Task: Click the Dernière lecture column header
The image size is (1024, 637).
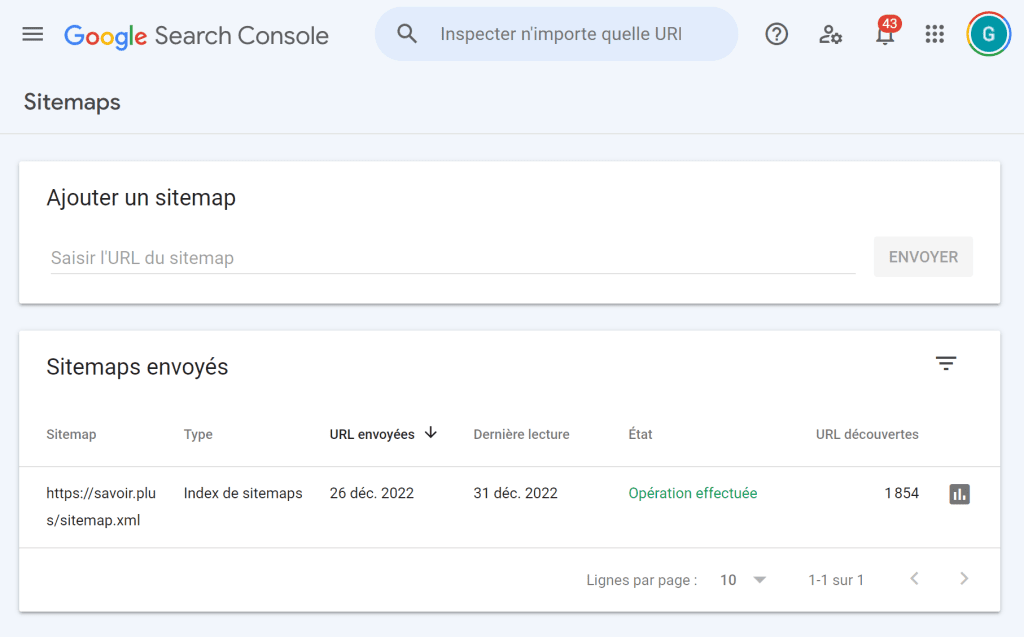Action: point(521,434)
